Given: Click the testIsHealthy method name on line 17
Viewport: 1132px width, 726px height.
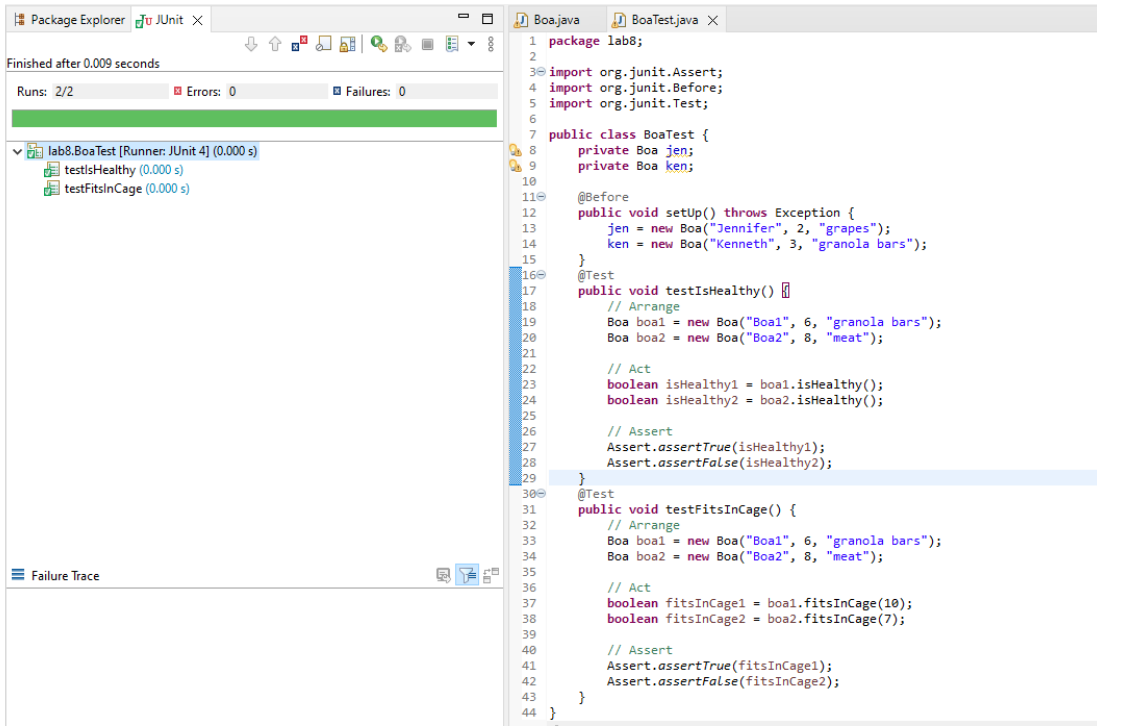Looking at the screenshot, I should click(713, 291).
